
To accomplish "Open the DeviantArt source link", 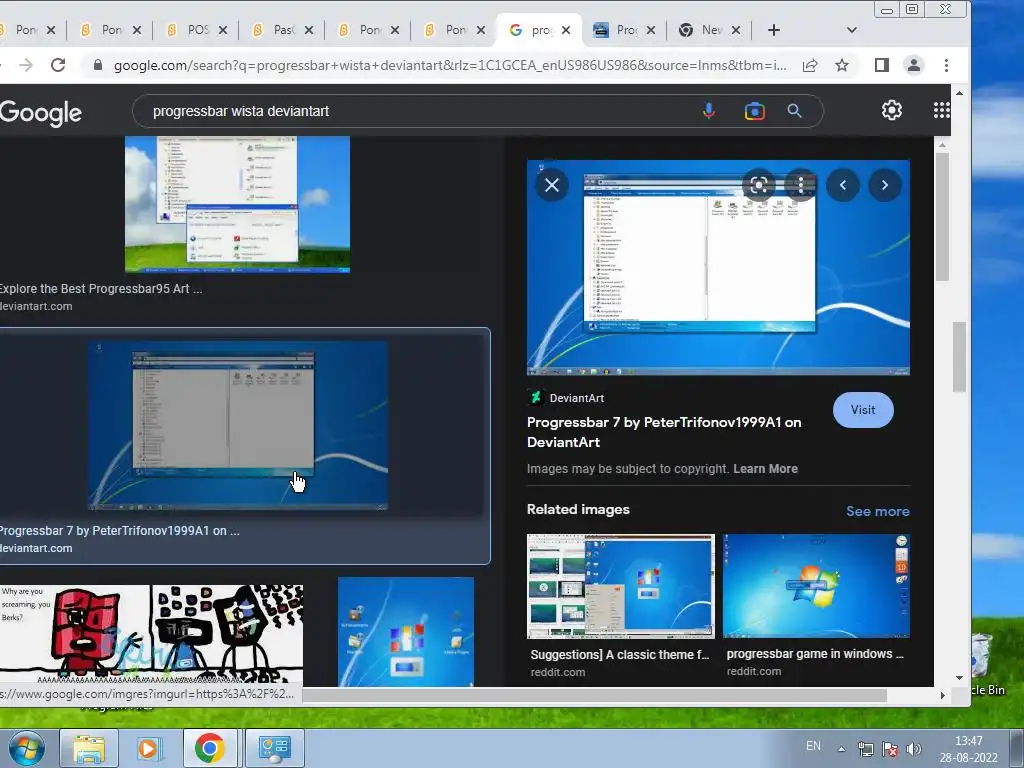I will [x=566, y=398].
